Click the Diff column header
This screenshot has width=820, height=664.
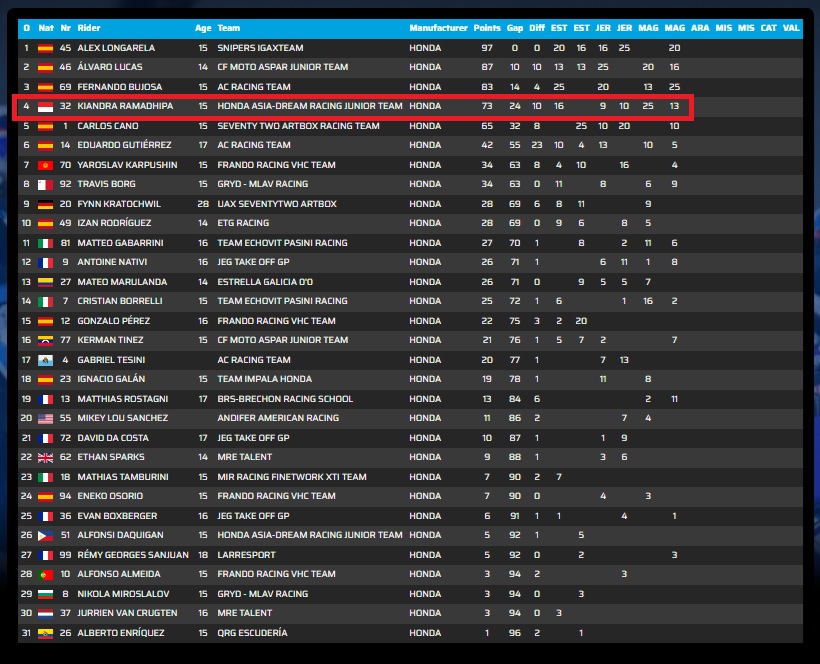(x=537, y=28)
